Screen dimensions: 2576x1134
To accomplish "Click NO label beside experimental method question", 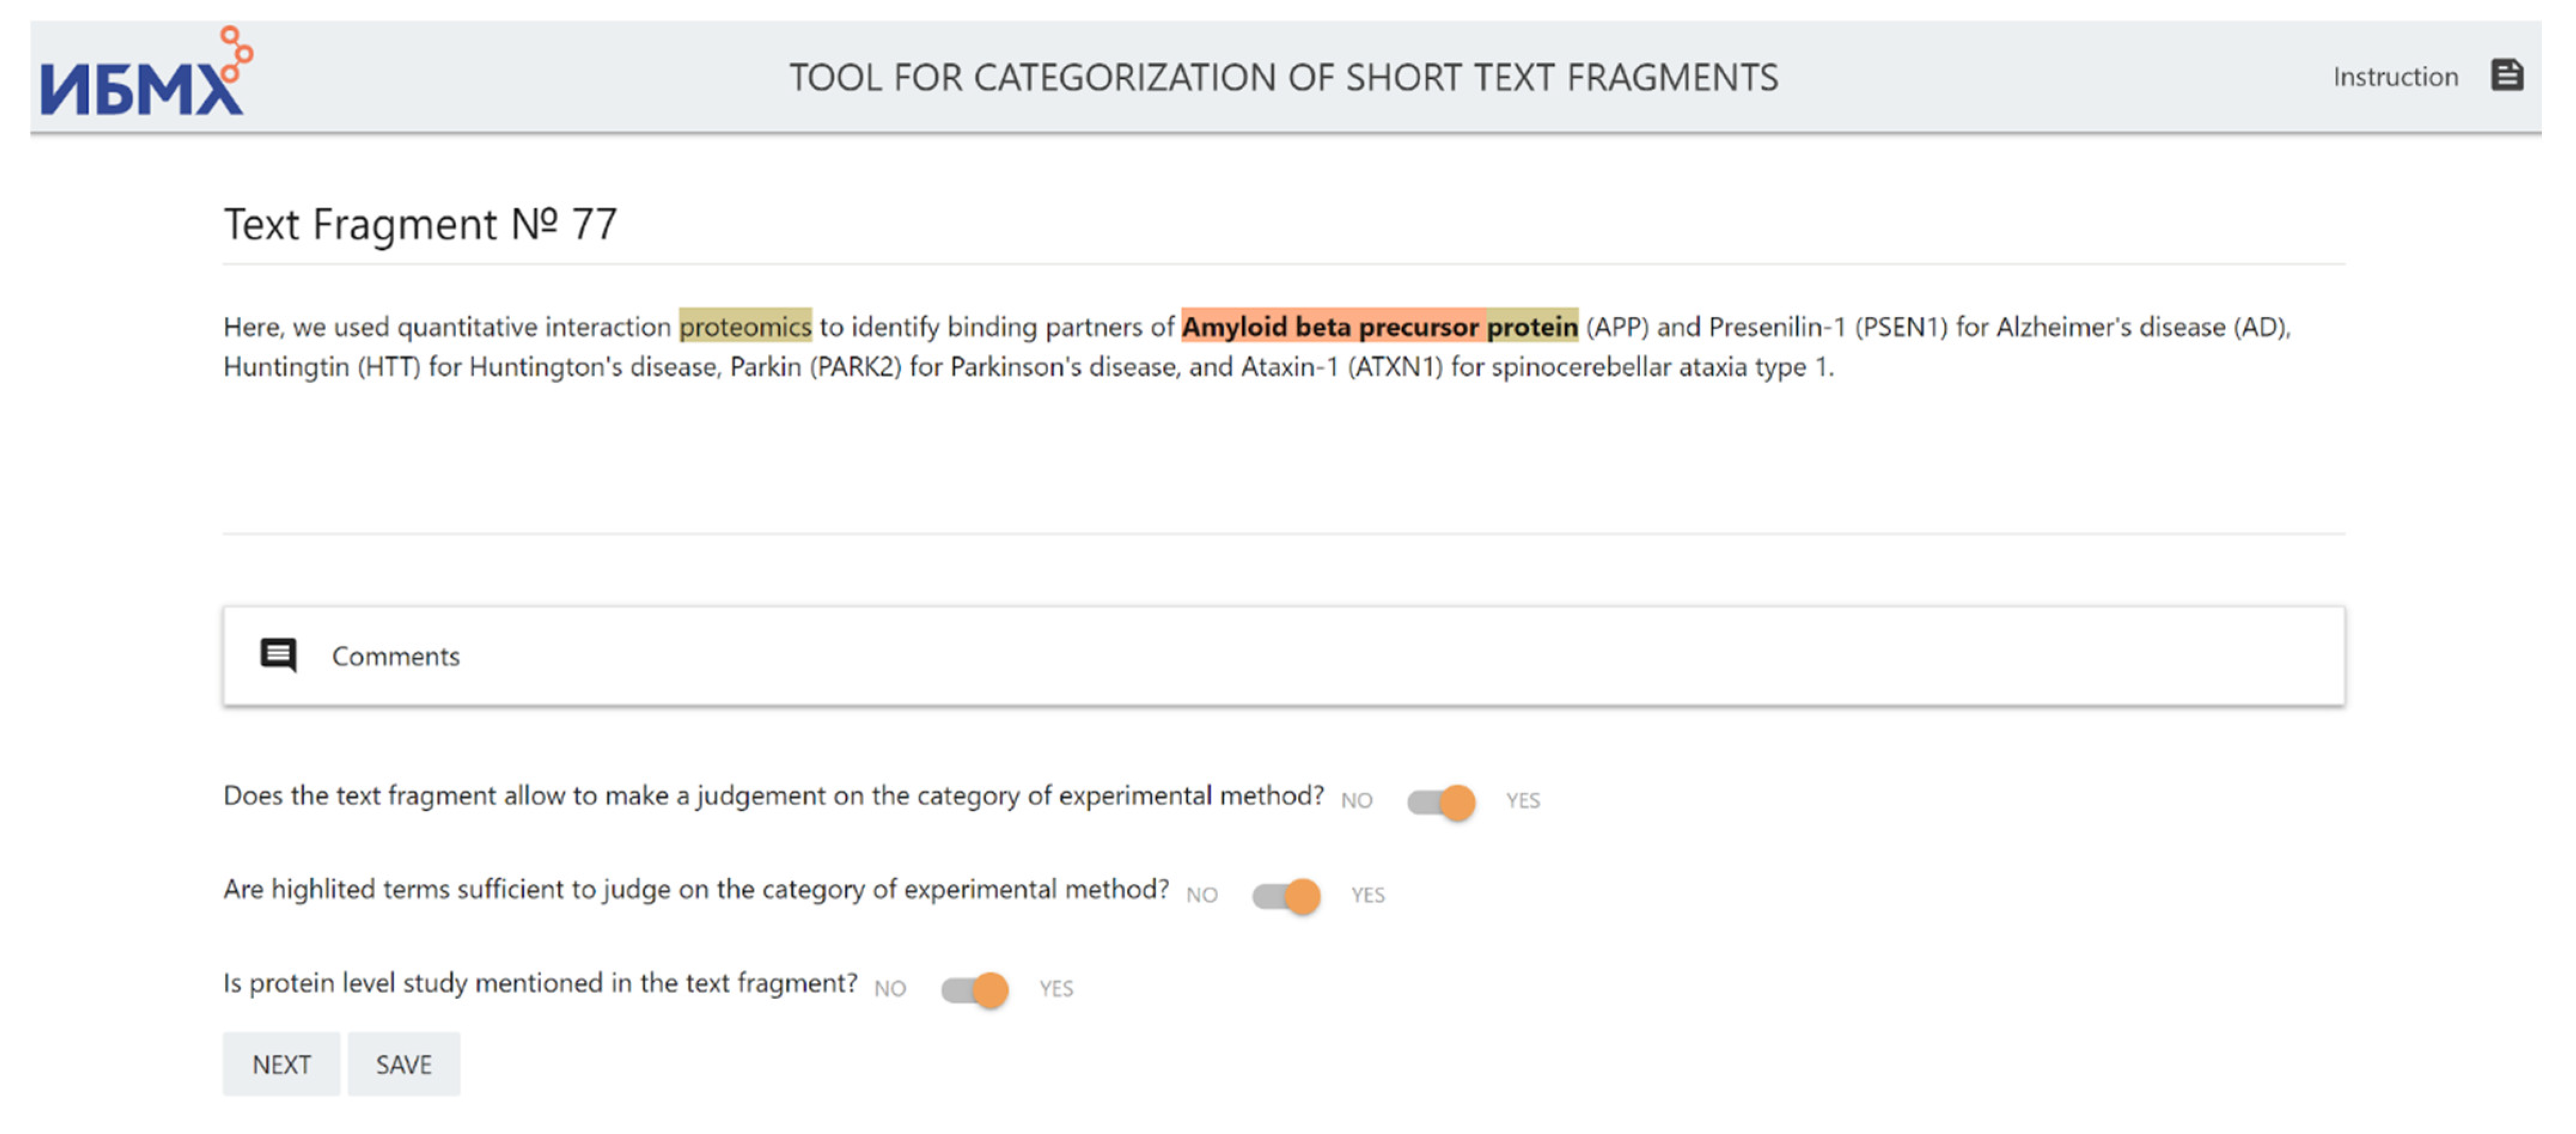I will (1357, 801).
